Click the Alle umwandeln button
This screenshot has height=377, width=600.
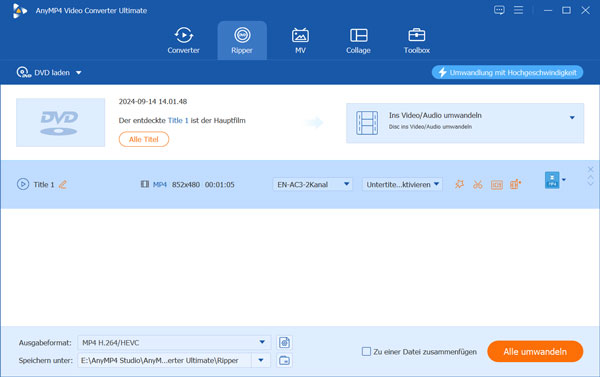point(535,351)
